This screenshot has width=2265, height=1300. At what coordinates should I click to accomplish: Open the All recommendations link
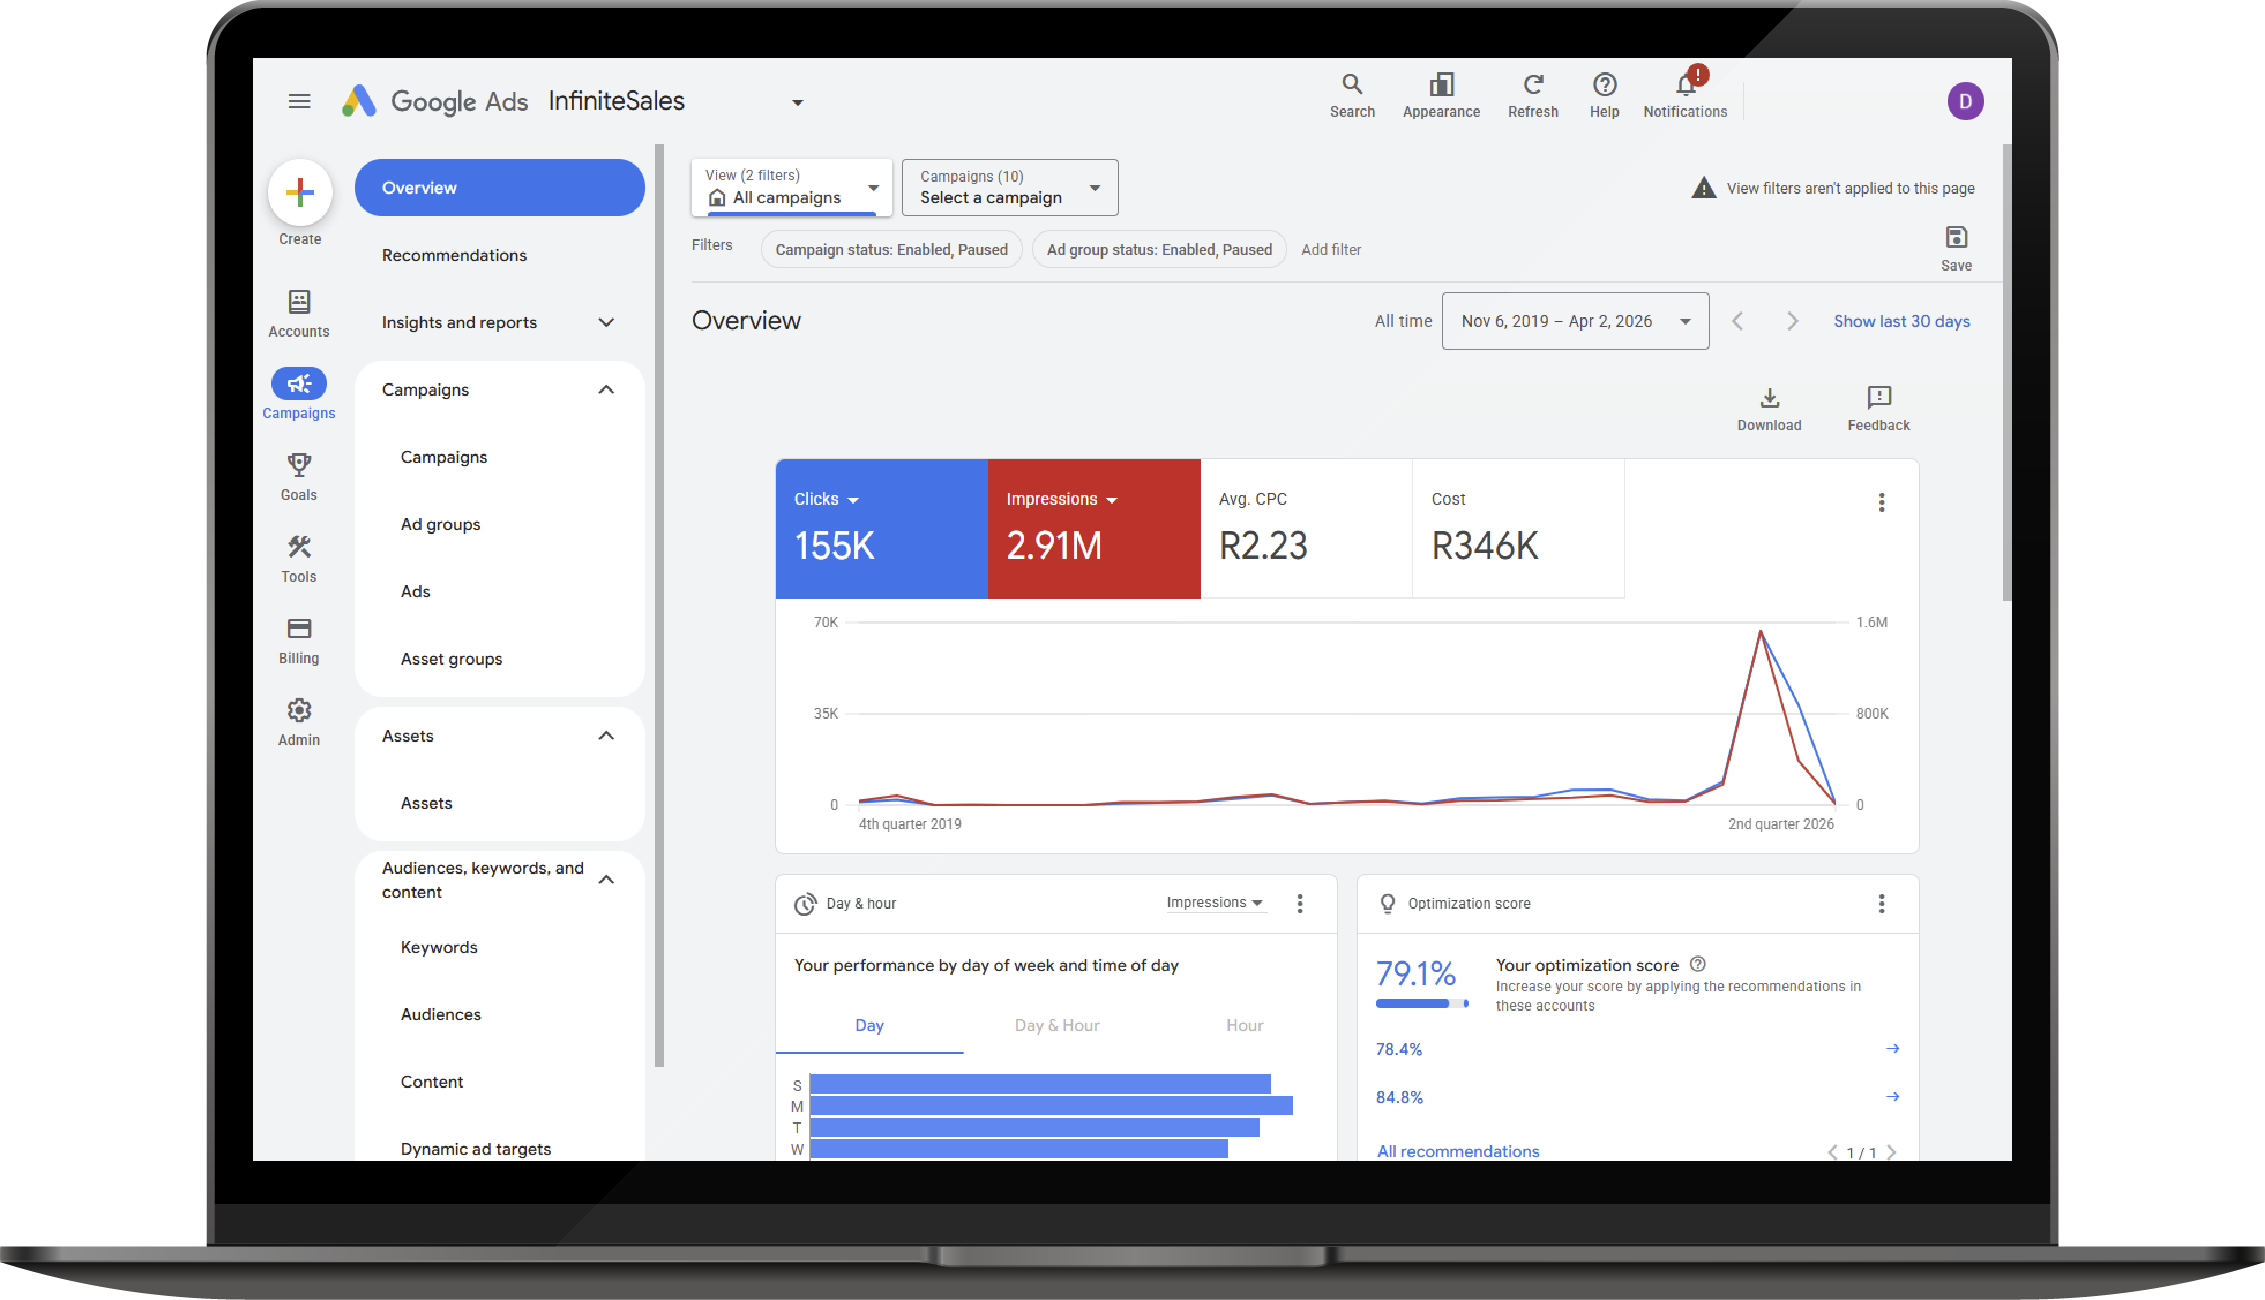(x=1458, y=1151)
